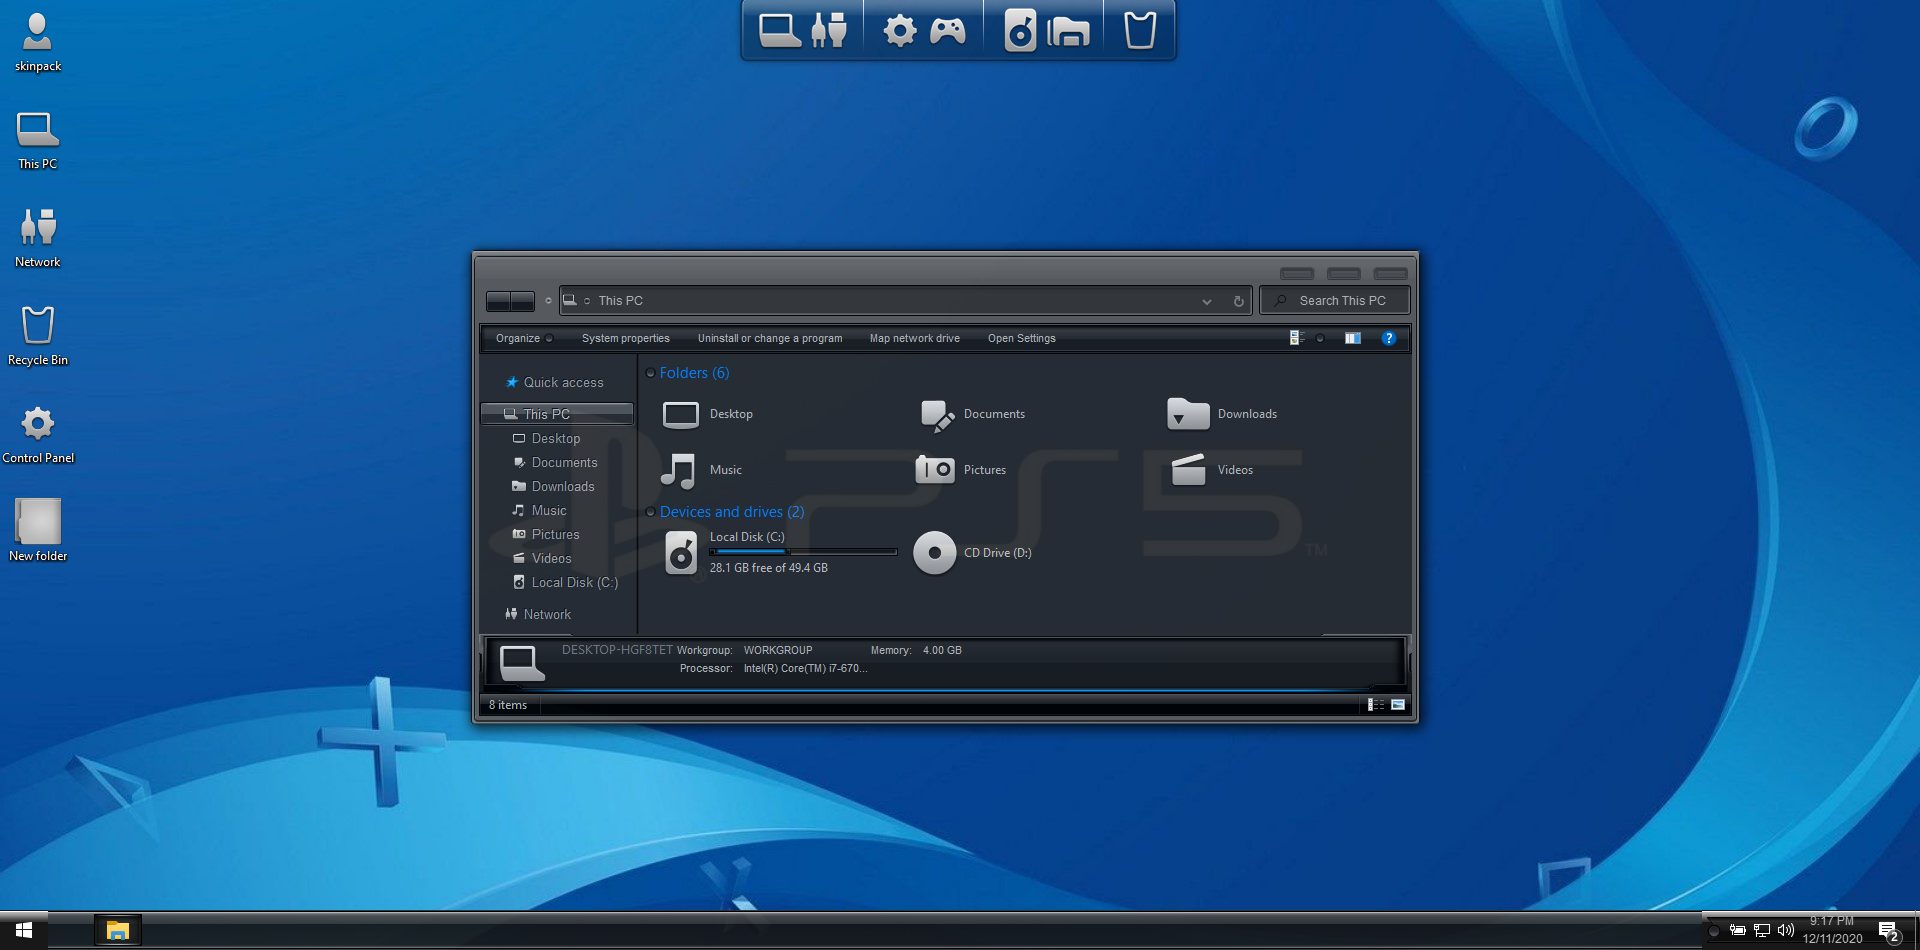Click System properties button
1920x950 pixels.
[x=625, y=338]
